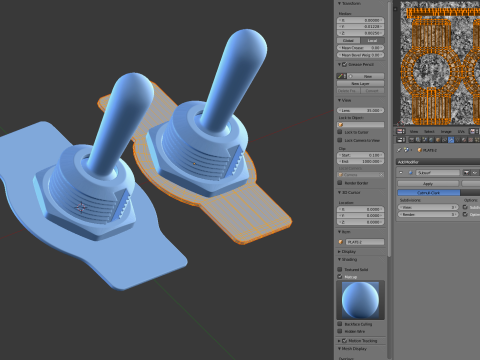The width and height of the screenshot is (480, 360).
Task: Click the Mean Crease slider field
Action: tap(360, 48)
